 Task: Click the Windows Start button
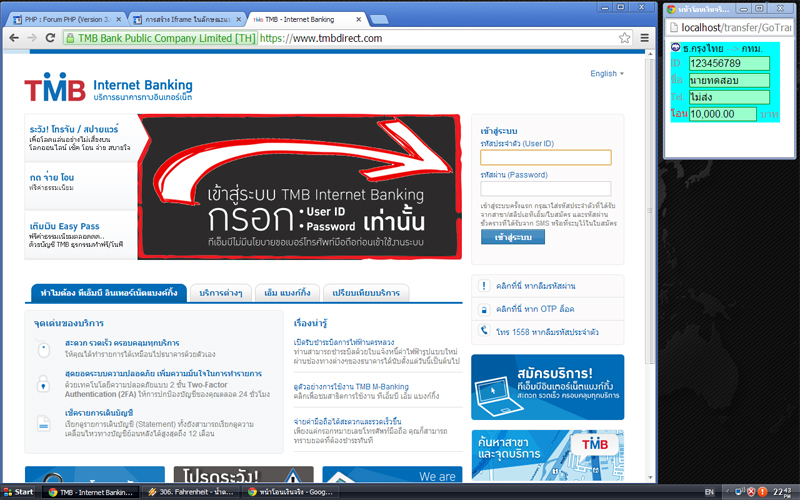click(19, 492)
